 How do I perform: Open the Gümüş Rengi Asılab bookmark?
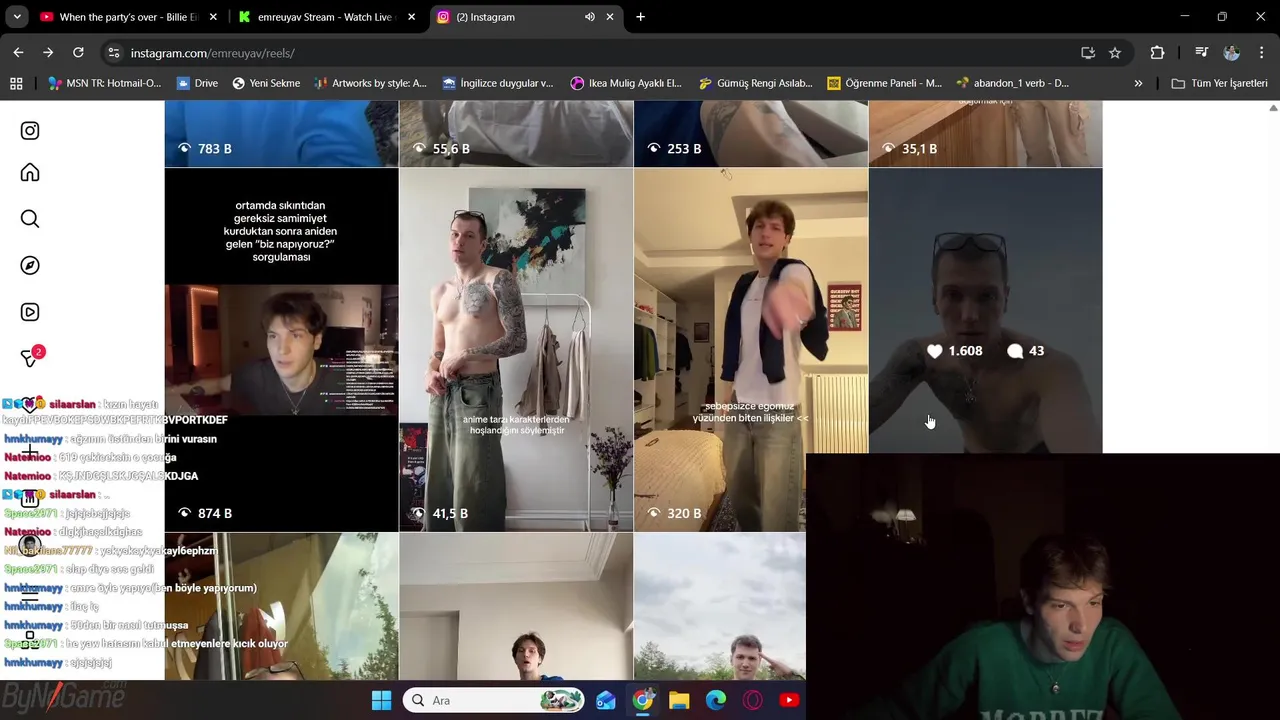755,83
